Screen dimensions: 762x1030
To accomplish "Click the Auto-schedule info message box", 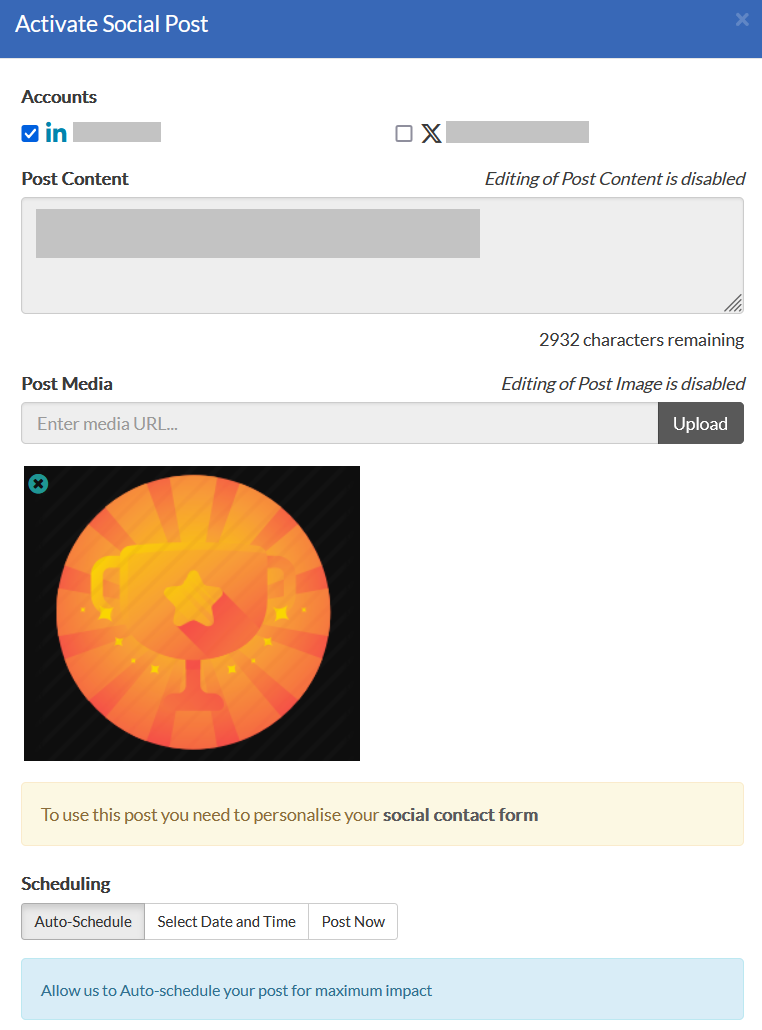I will pos(382,989).
